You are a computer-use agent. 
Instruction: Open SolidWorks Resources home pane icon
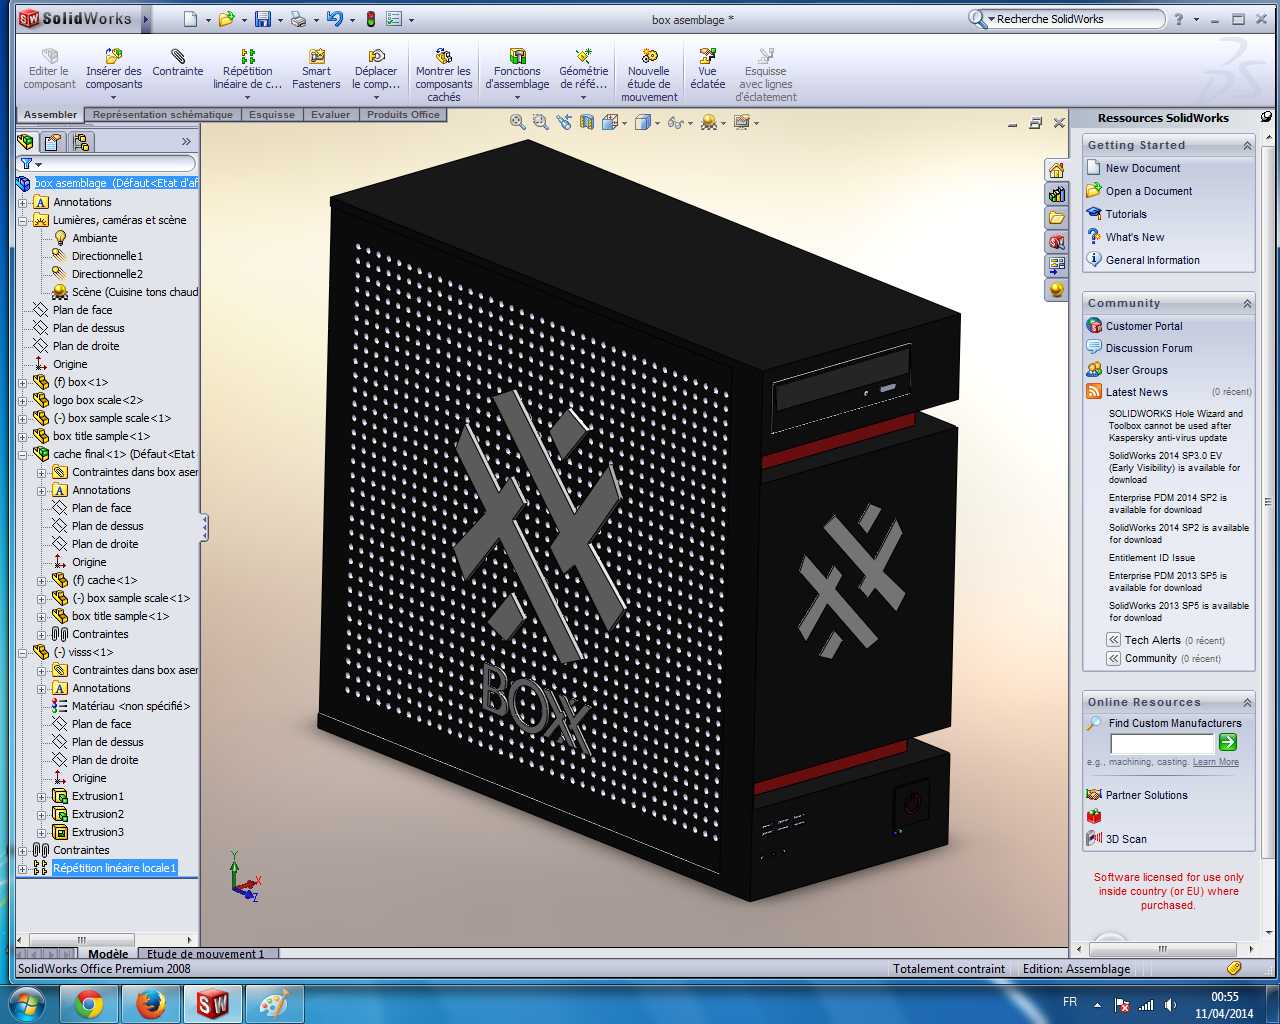tap(1056, 170)
